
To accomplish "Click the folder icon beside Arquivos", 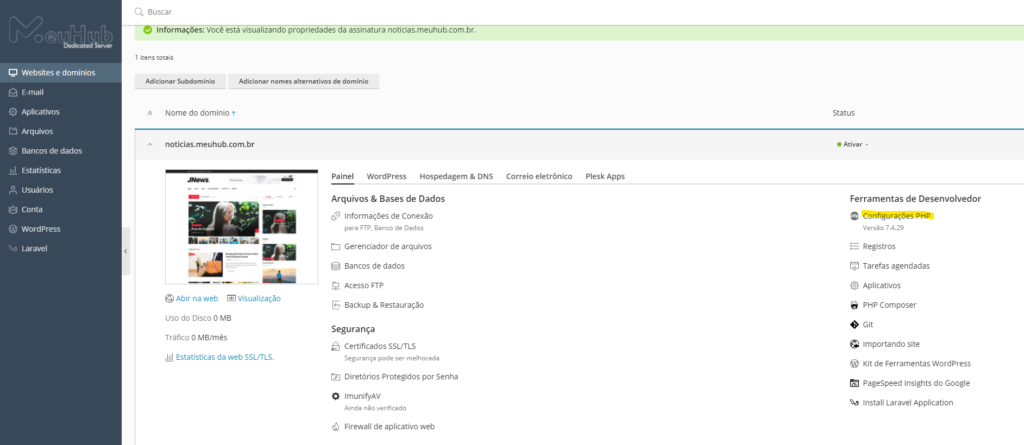I will pyautogui.click(x=13, y=131).
